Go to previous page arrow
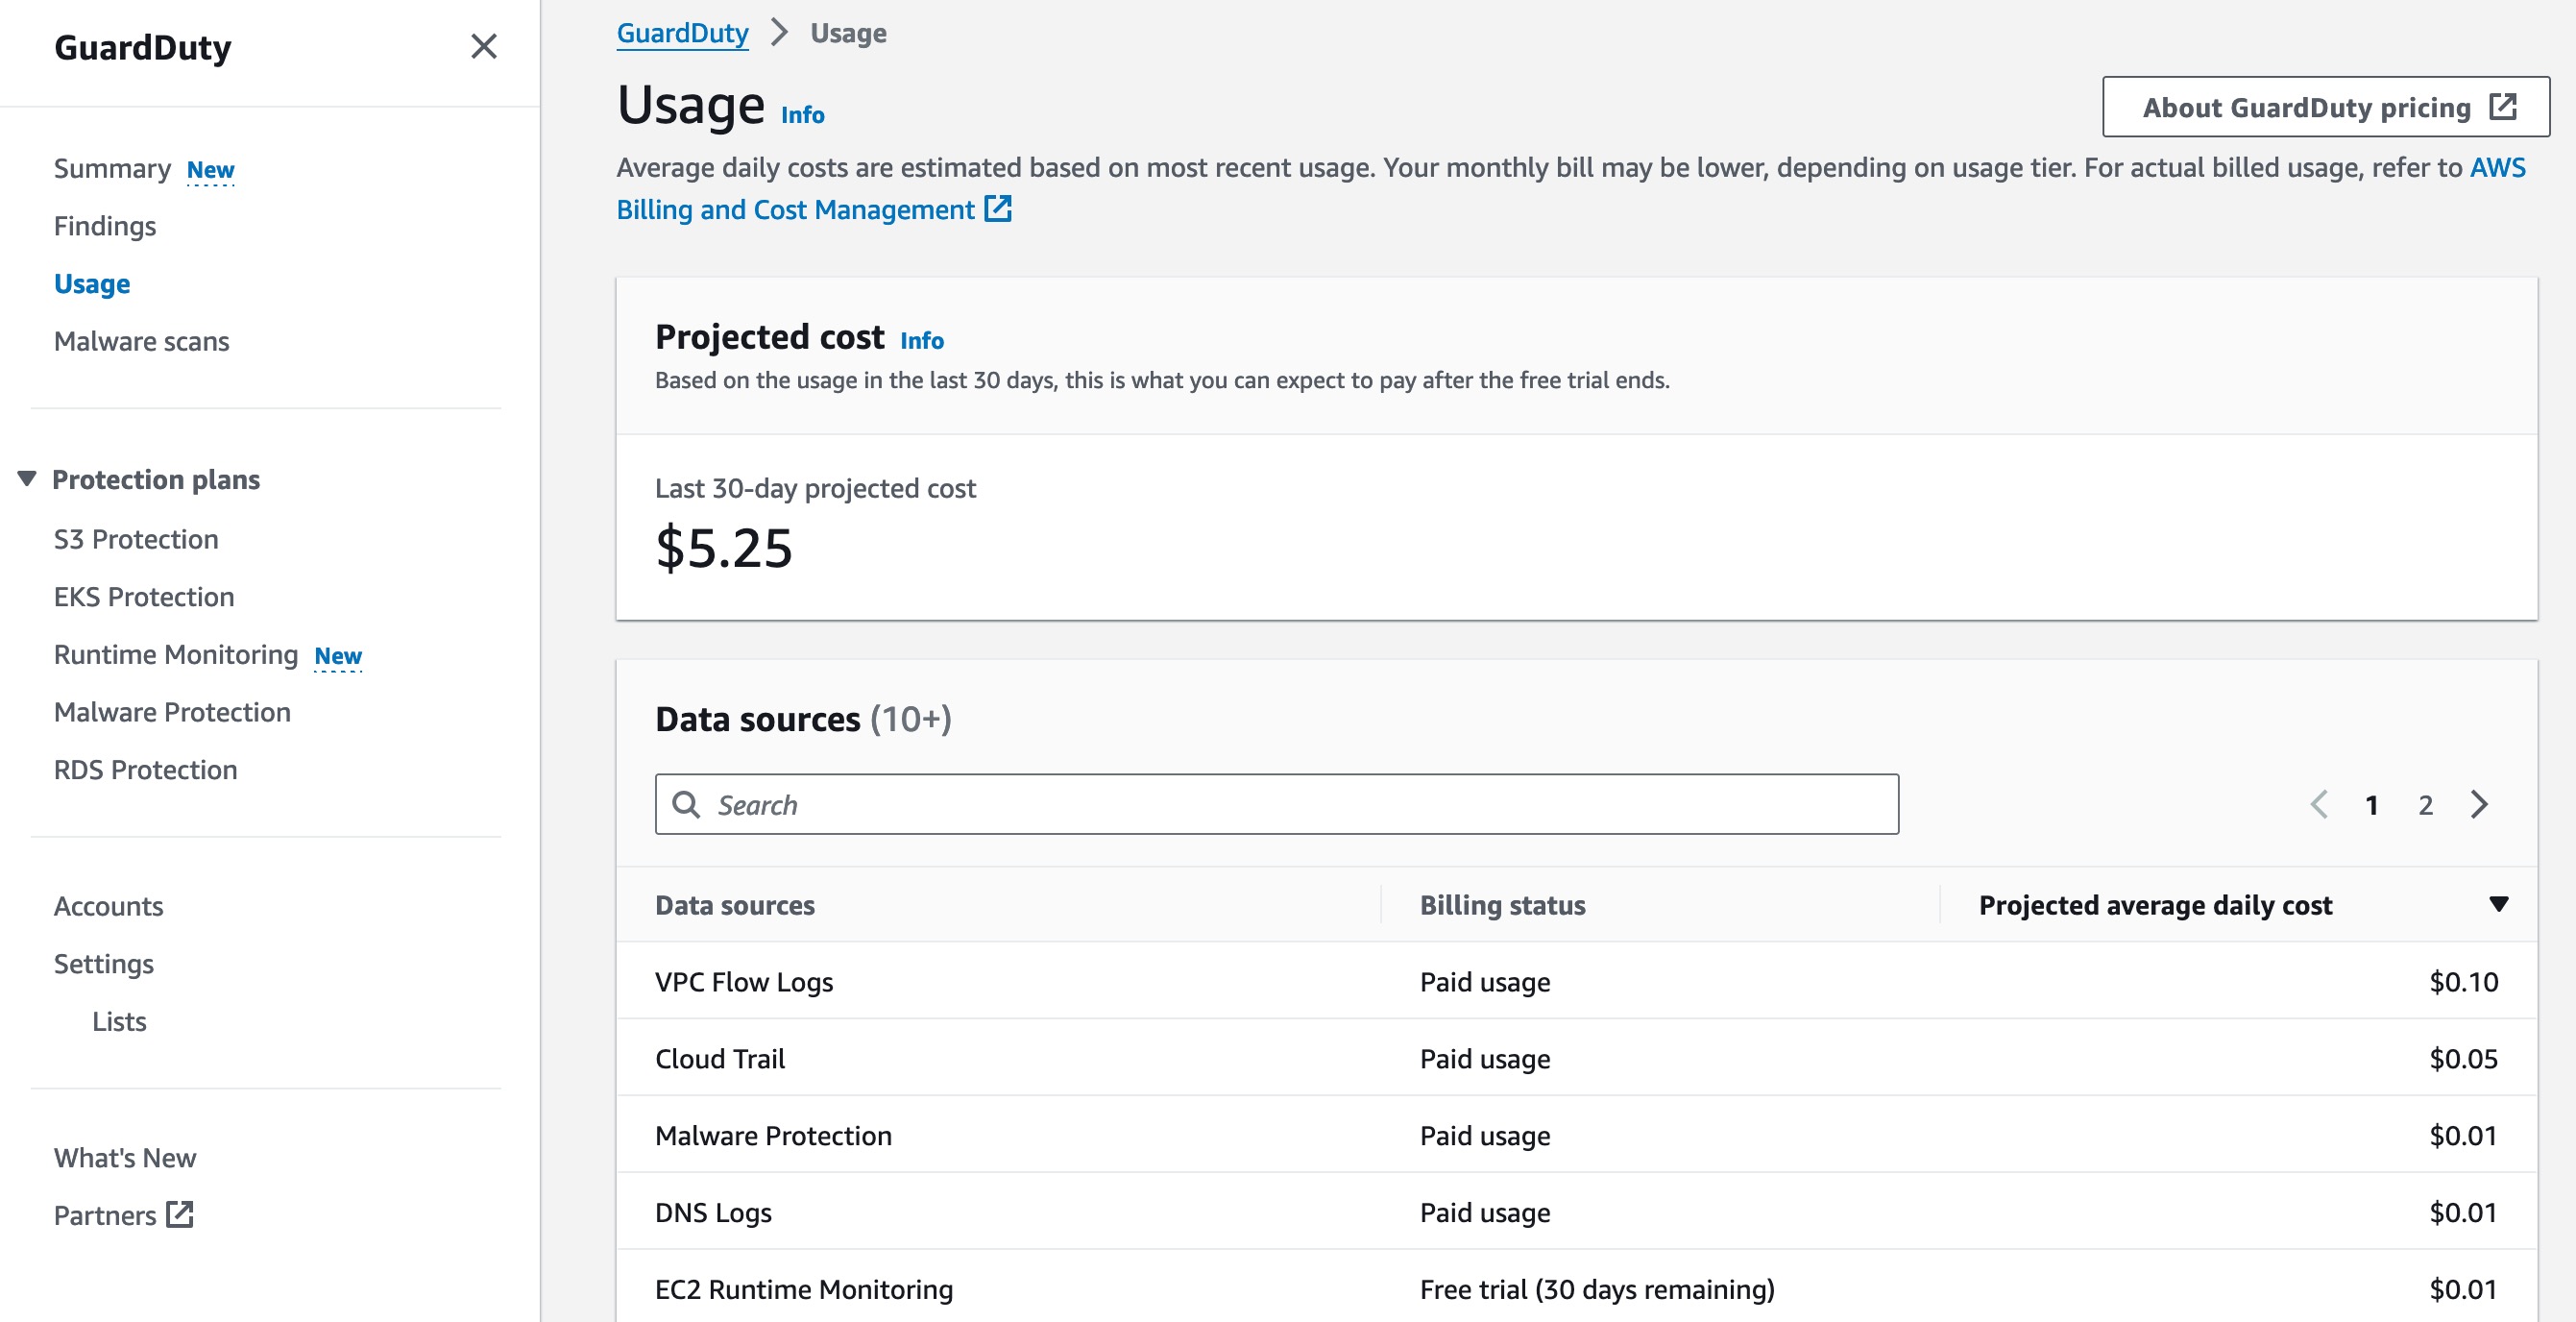Screen dimensions: 2576x1322 (2319, 804)
